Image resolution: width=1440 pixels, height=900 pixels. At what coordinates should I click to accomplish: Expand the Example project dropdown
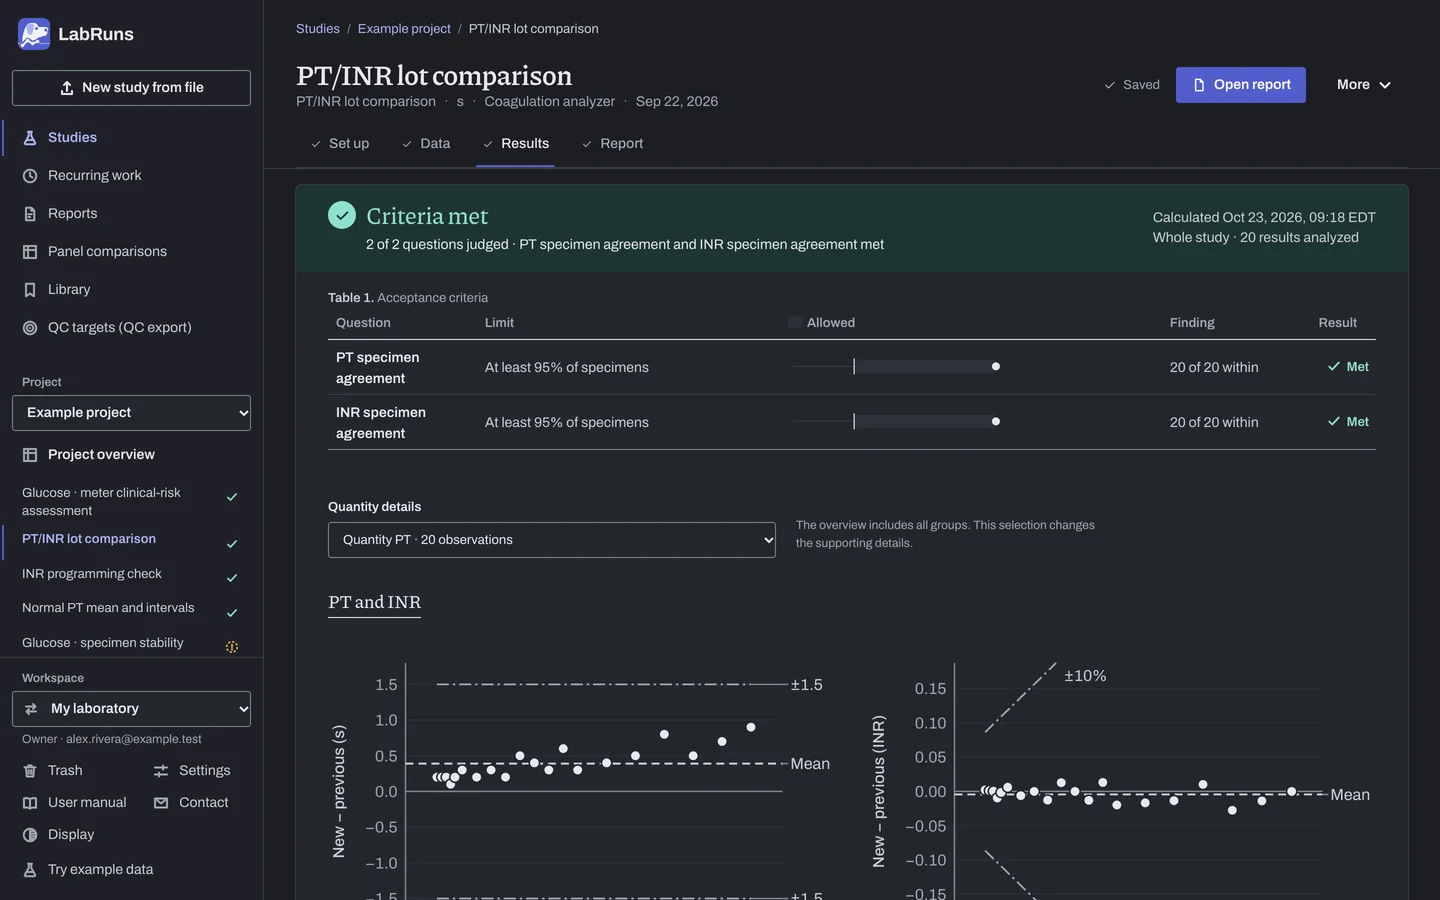tap(131, 413)
